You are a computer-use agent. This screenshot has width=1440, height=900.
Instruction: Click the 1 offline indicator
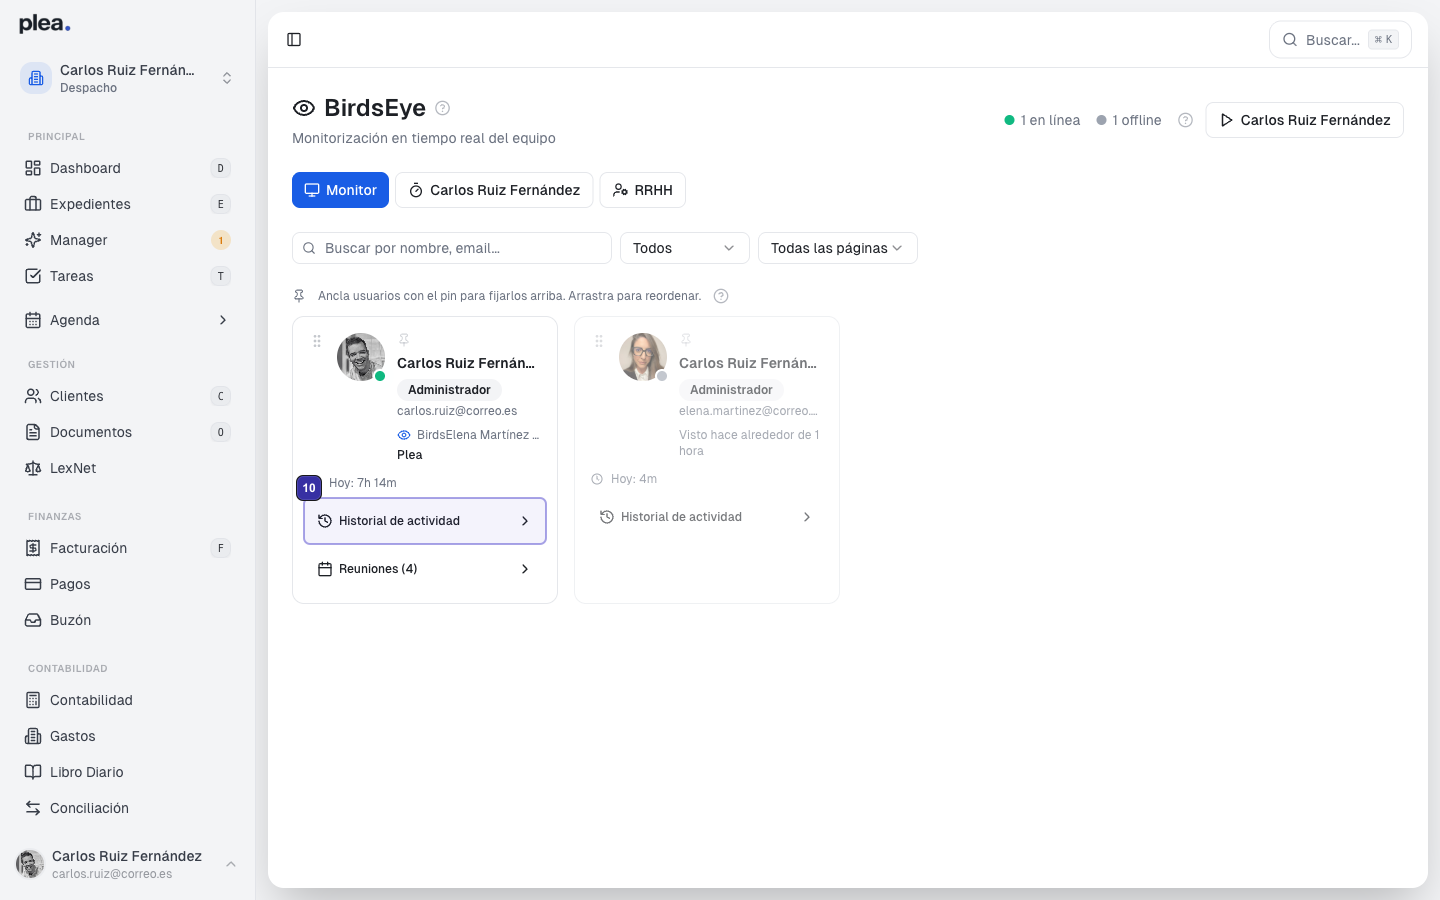pos(1129,120)
